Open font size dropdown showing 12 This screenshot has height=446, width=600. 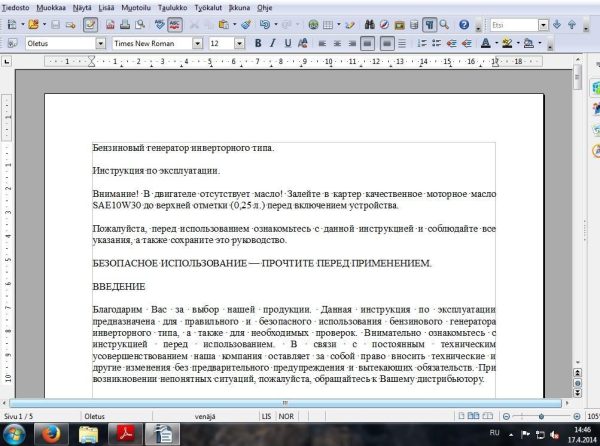click(x=240, y=44)
